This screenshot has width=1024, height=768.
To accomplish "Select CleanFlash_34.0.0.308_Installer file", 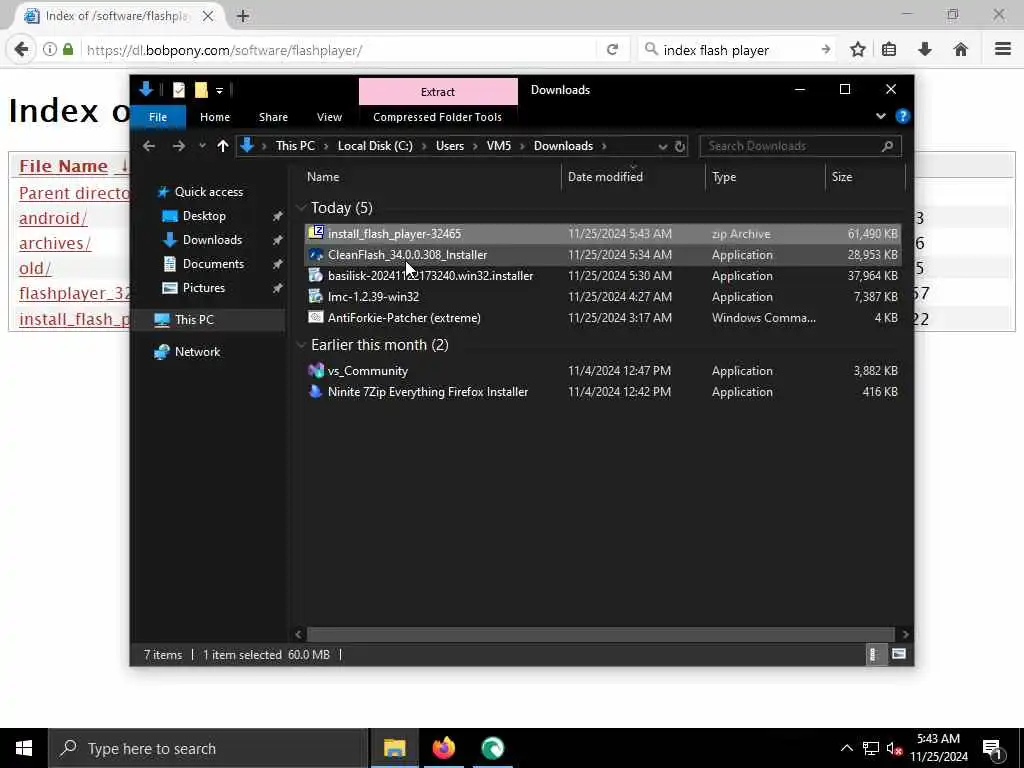I will (x=603, y=255).
